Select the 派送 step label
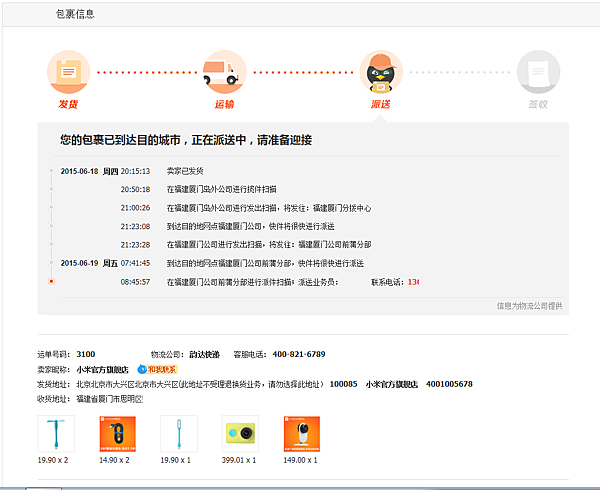 pos(380,104)
